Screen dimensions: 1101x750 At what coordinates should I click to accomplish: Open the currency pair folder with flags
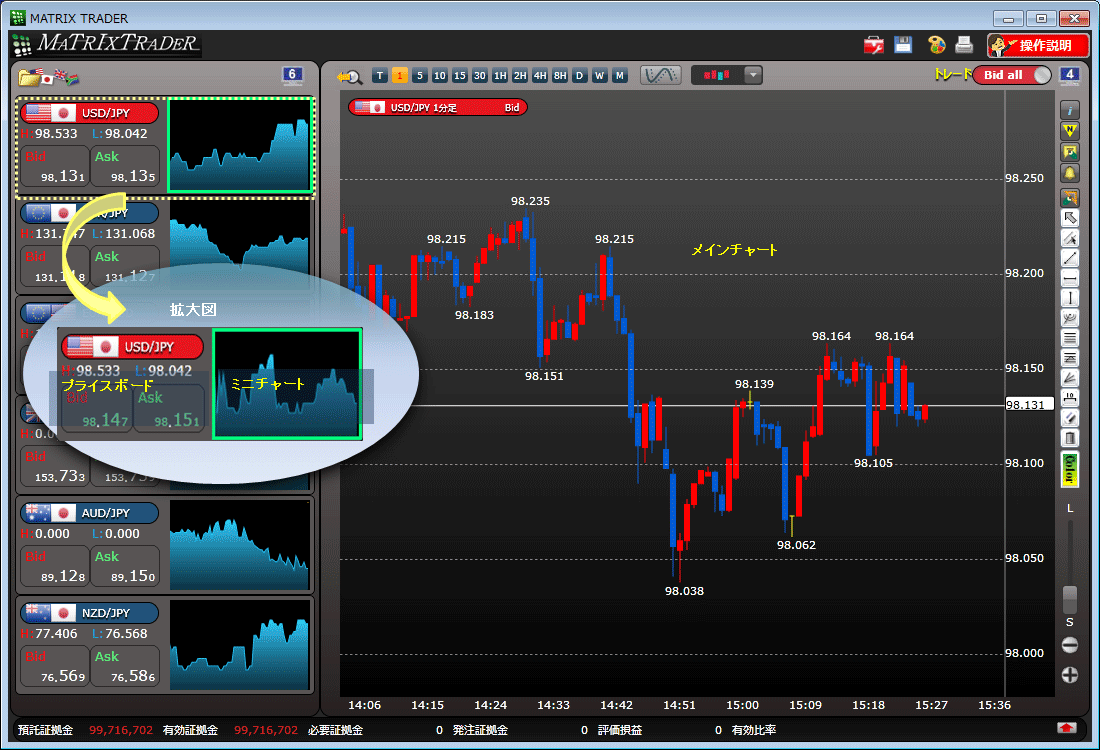coord(48,77)
